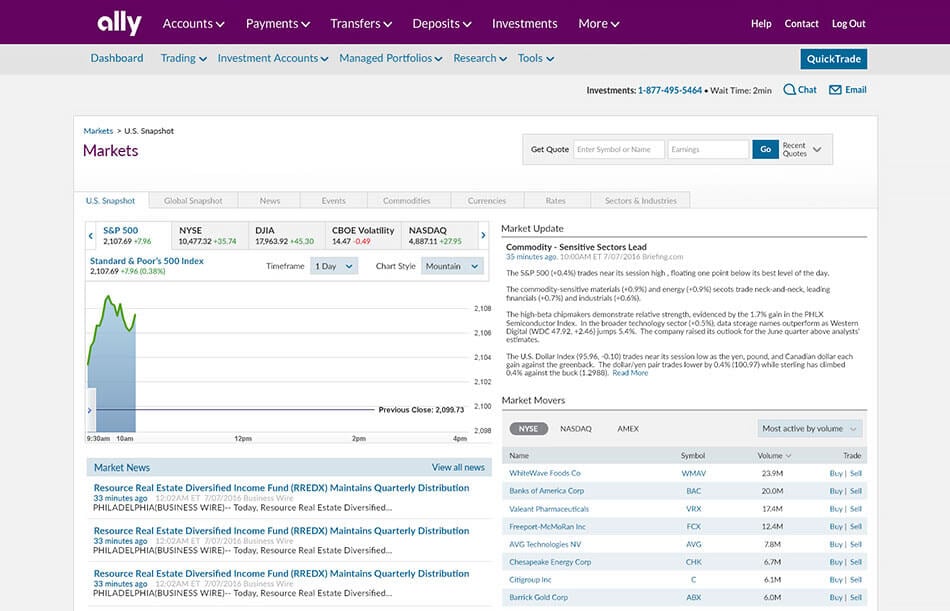Open the Contact link
The height and width of the screenshot is (611, 950).
[x=802, y=24]
